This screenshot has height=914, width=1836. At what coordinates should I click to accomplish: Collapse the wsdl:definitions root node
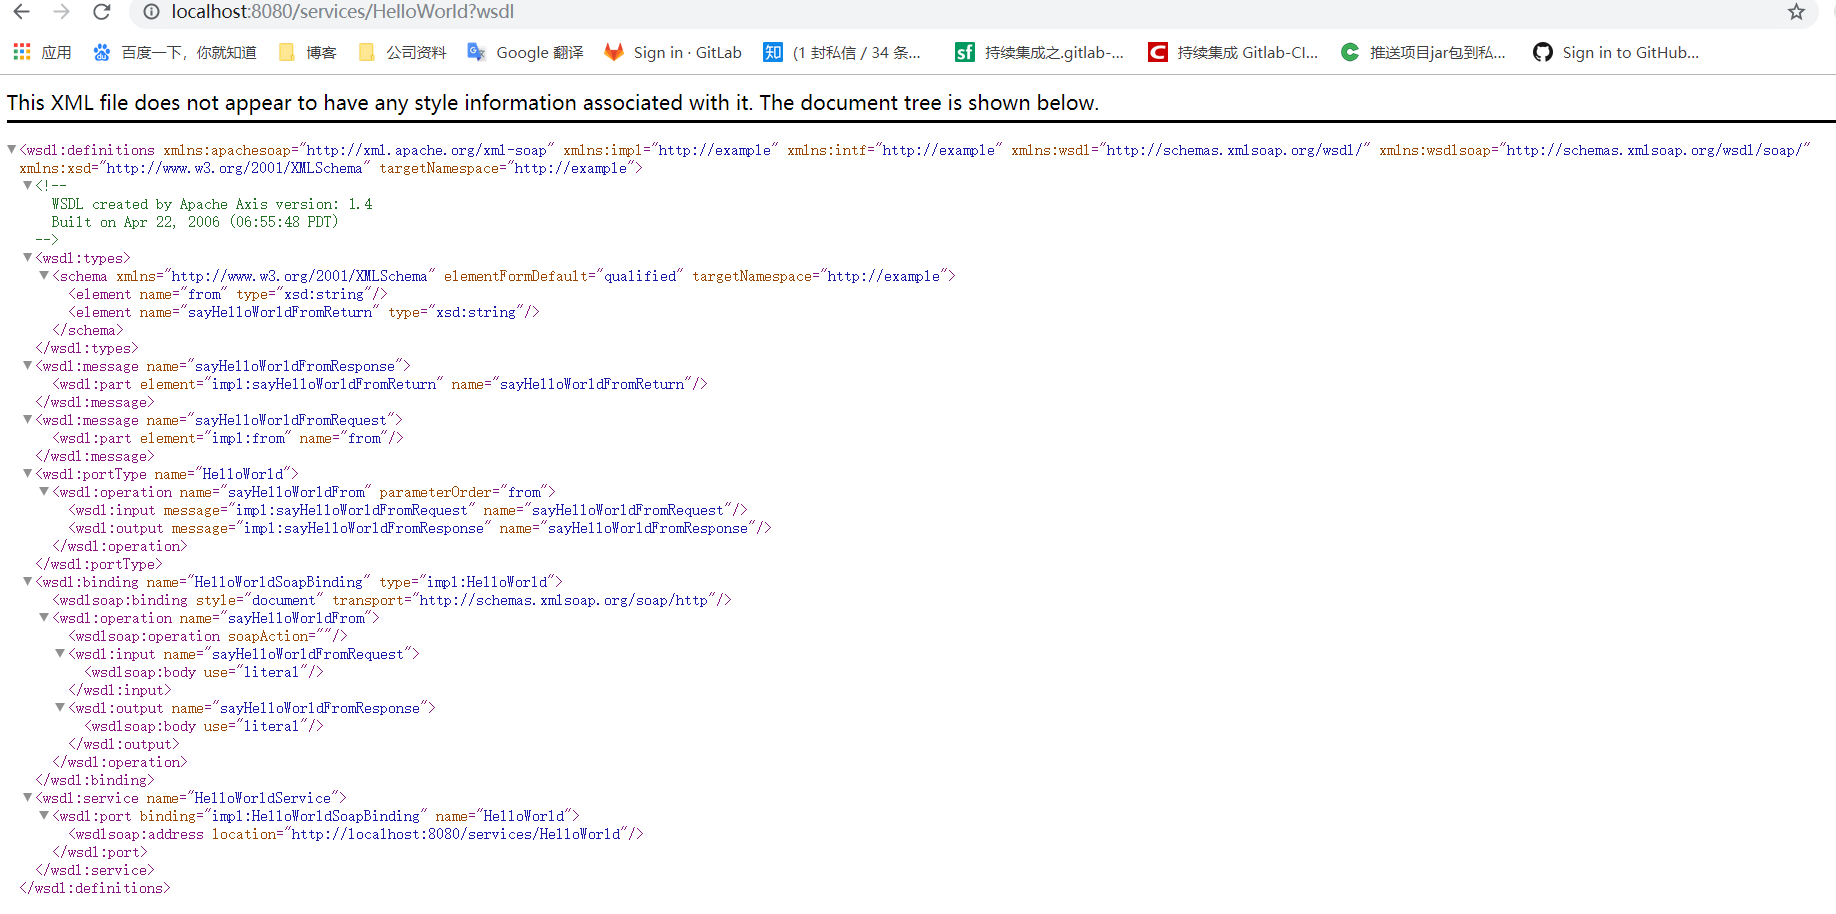tap(12, 149)
